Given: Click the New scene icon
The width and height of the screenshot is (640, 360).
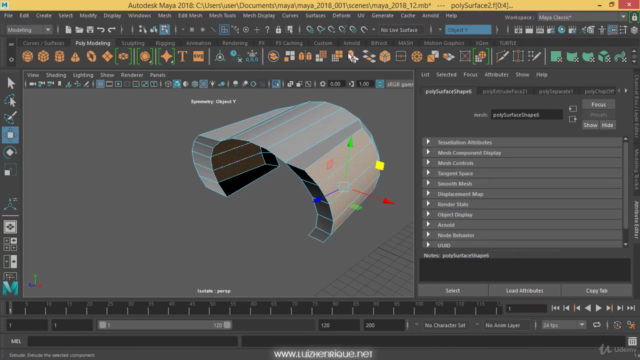Looking at the screenshot, I should pyautogui.click(x=68, y=30).
